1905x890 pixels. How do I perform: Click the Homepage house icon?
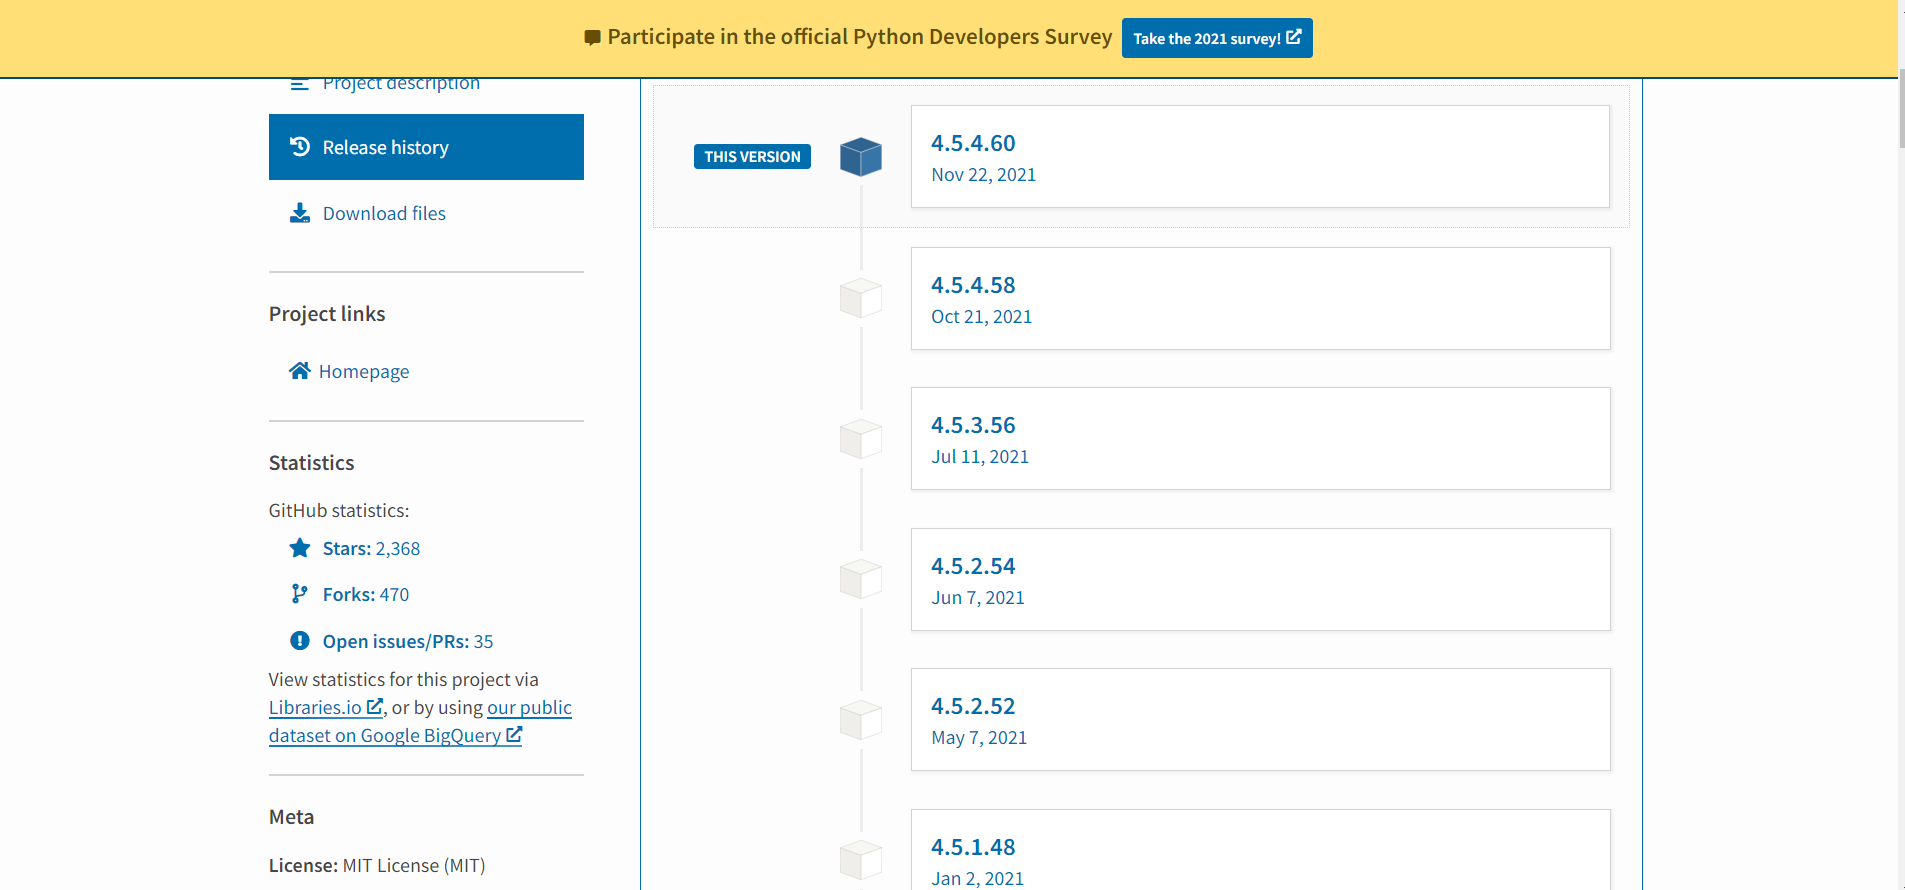(x=299, y=371)
